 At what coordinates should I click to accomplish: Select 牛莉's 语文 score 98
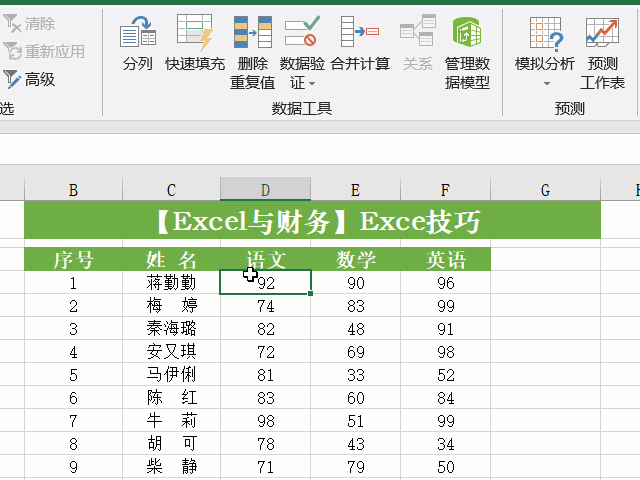point(265,420)
